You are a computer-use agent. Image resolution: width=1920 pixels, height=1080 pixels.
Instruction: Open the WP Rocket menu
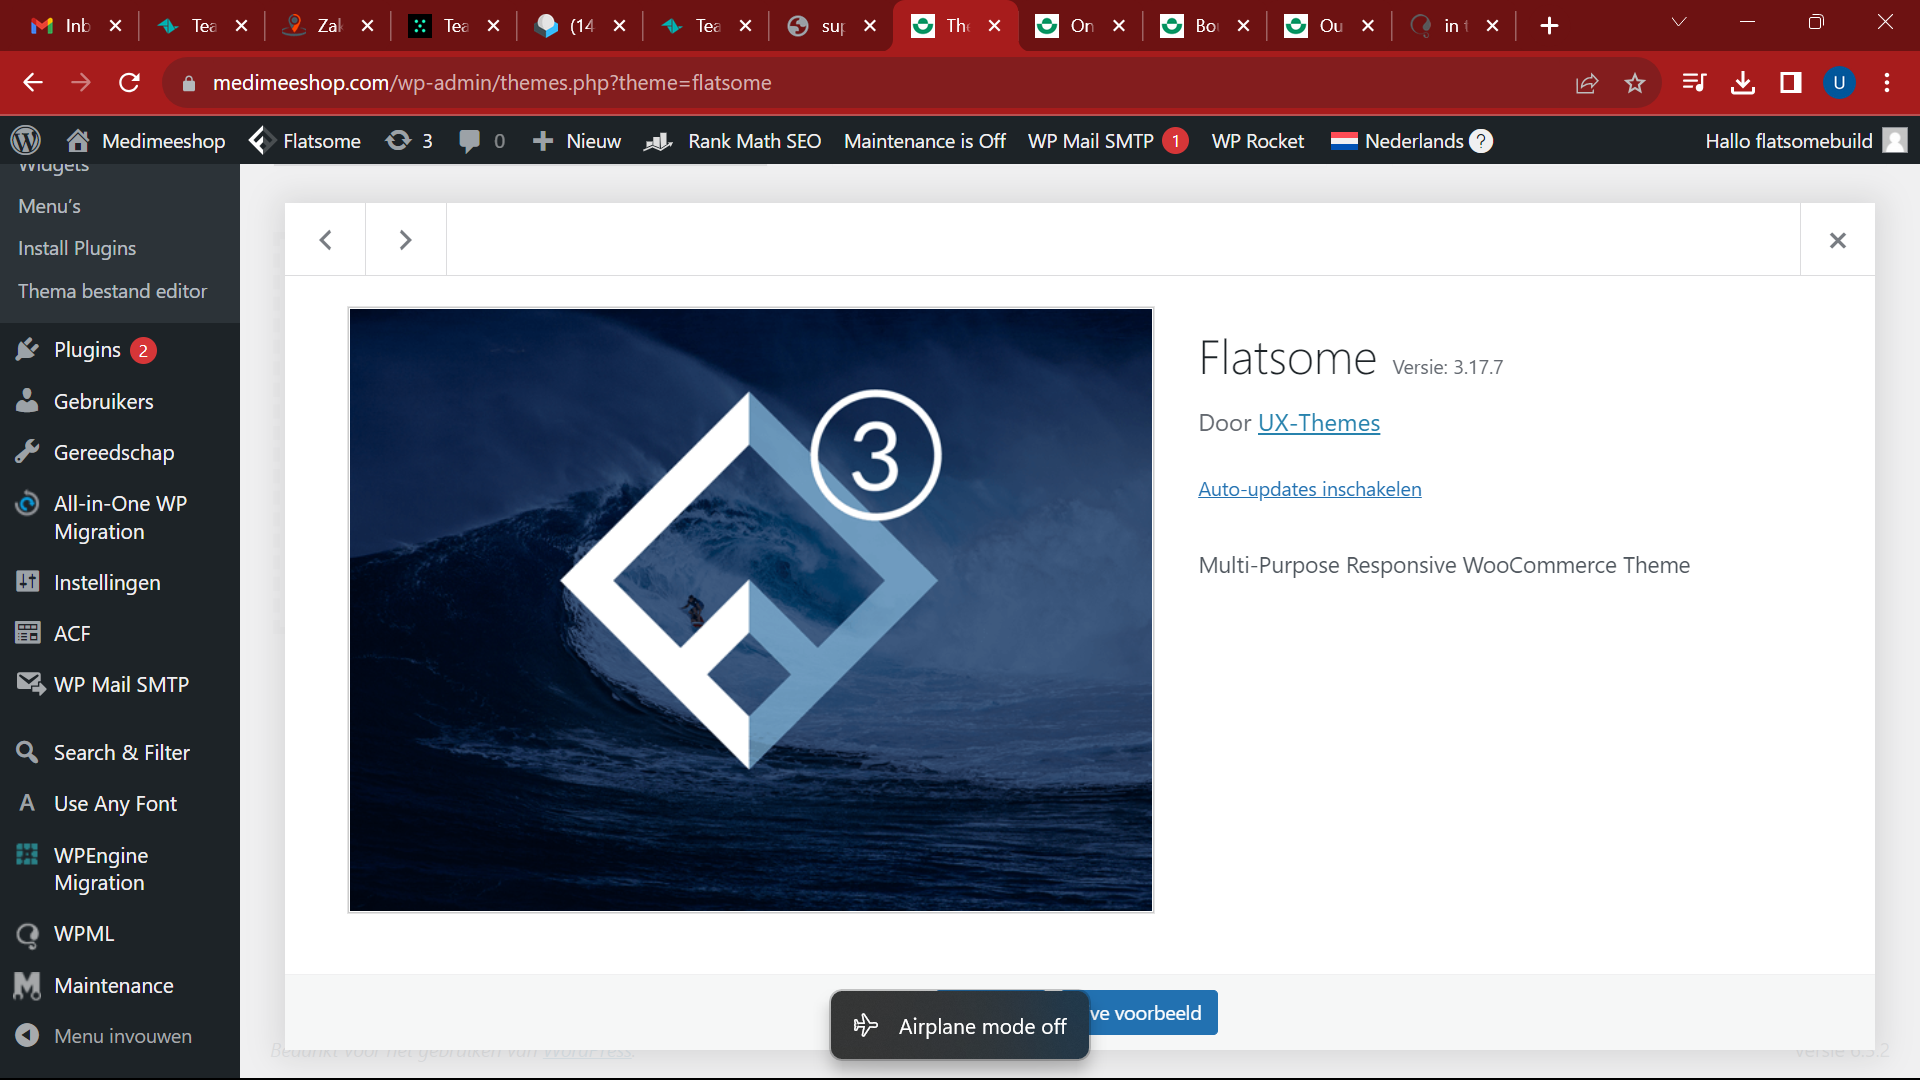pos(1257,141)
